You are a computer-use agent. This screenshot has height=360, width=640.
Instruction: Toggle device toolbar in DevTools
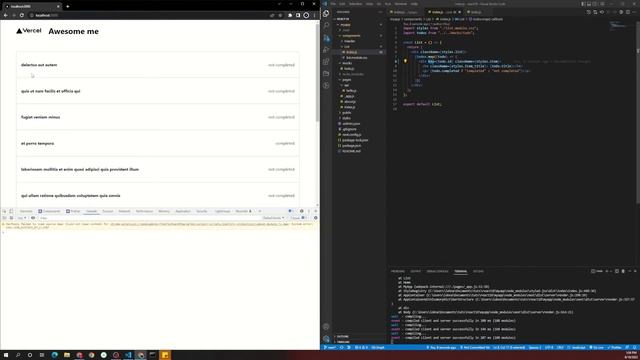click(x=11, y=211)
